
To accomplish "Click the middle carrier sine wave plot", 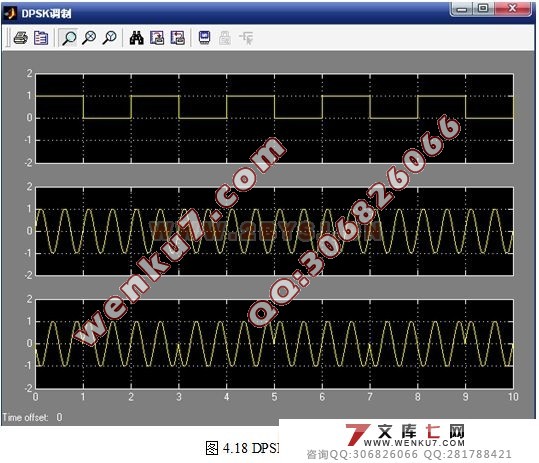I will [274, 231].
